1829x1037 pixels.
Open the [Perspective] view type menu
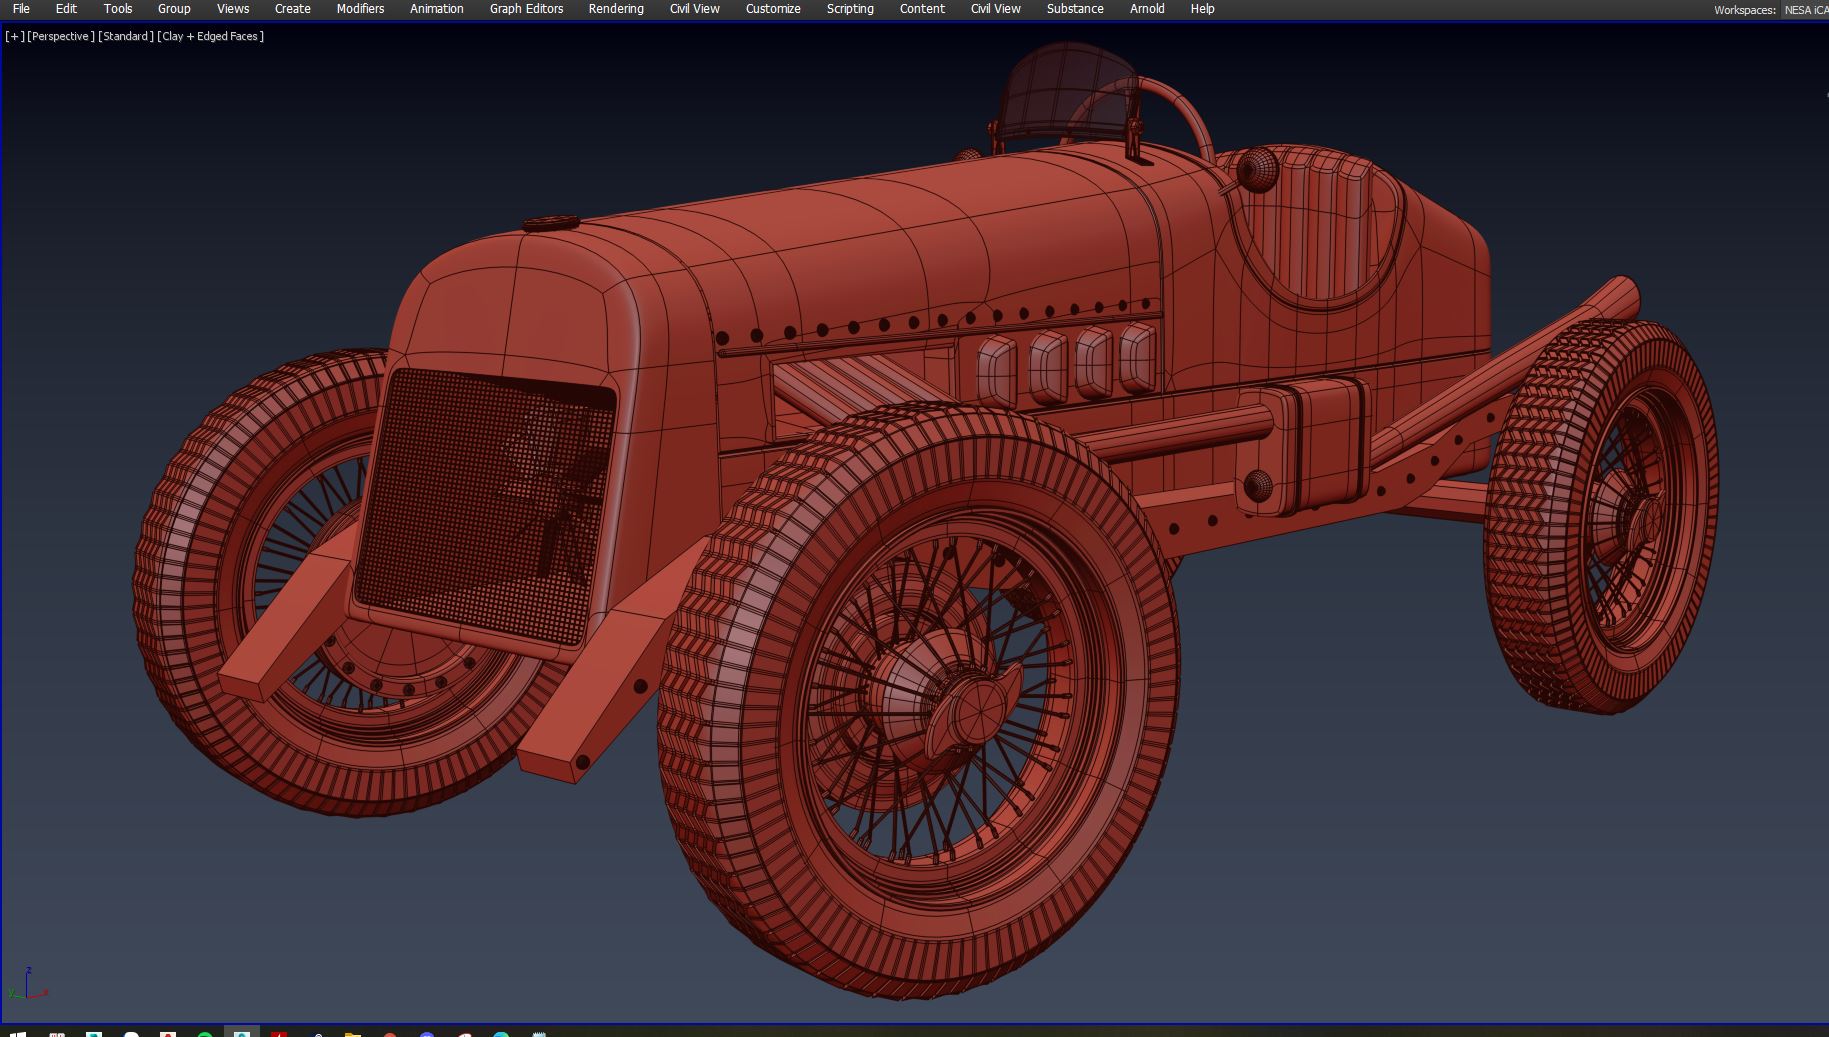point(61,36)
